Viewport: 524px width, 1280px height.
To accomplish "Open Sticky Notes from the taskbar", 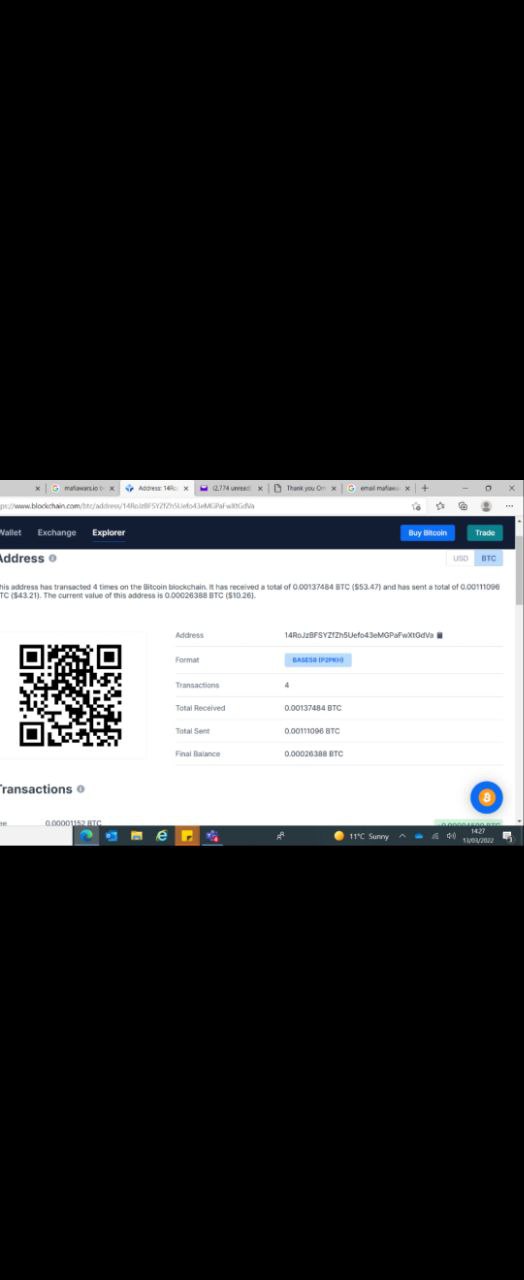I will pos(187,836).
